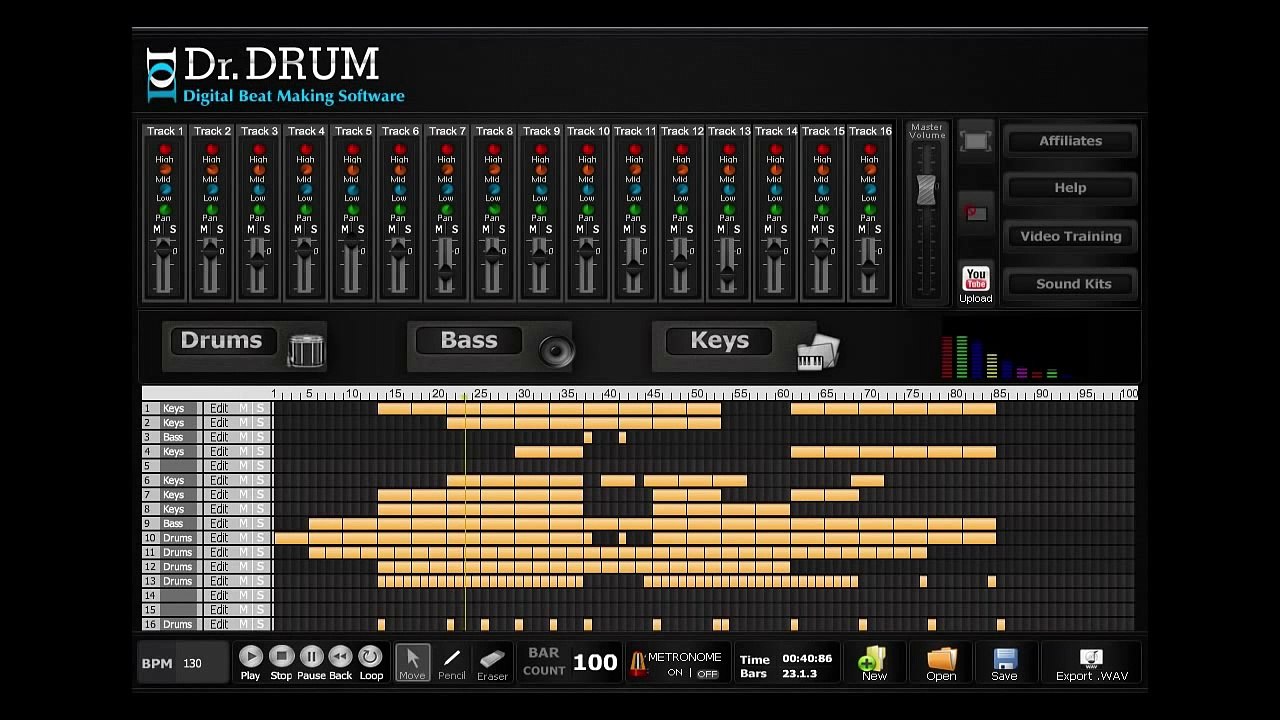
Task: Solo Track 1 in the mixer
Action: 172,230
